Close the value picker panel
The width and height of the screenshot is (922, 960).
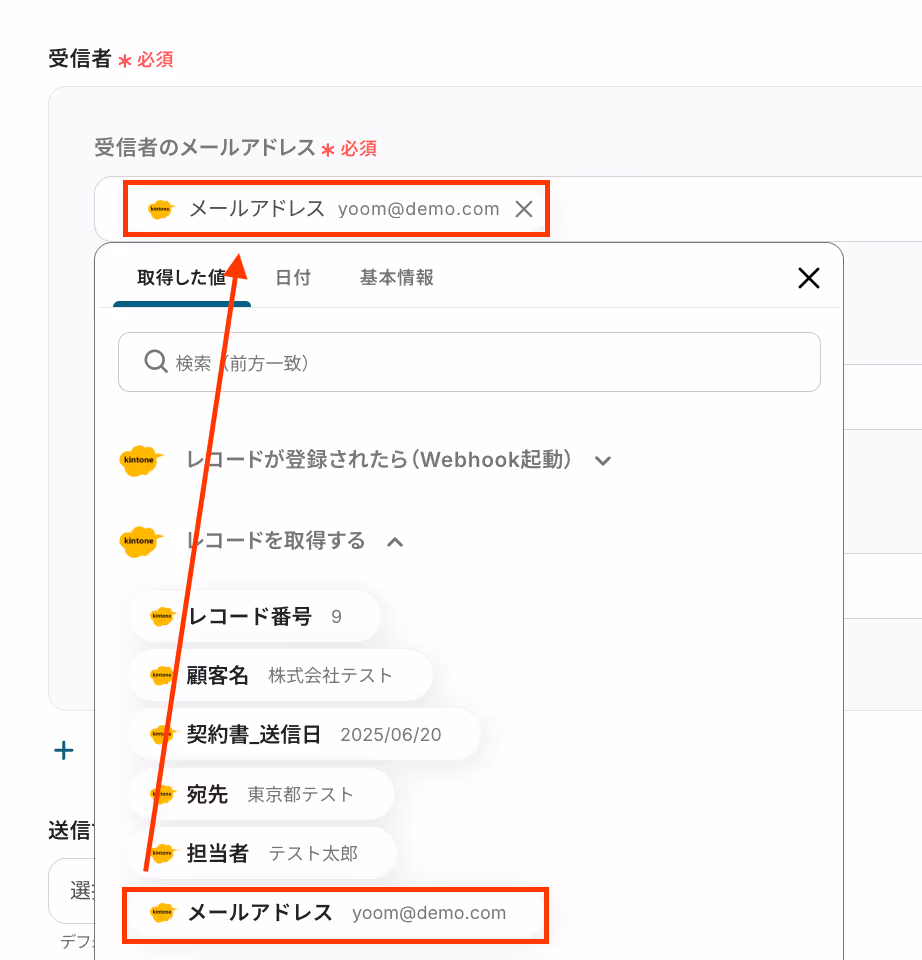(x=809, y=278)
